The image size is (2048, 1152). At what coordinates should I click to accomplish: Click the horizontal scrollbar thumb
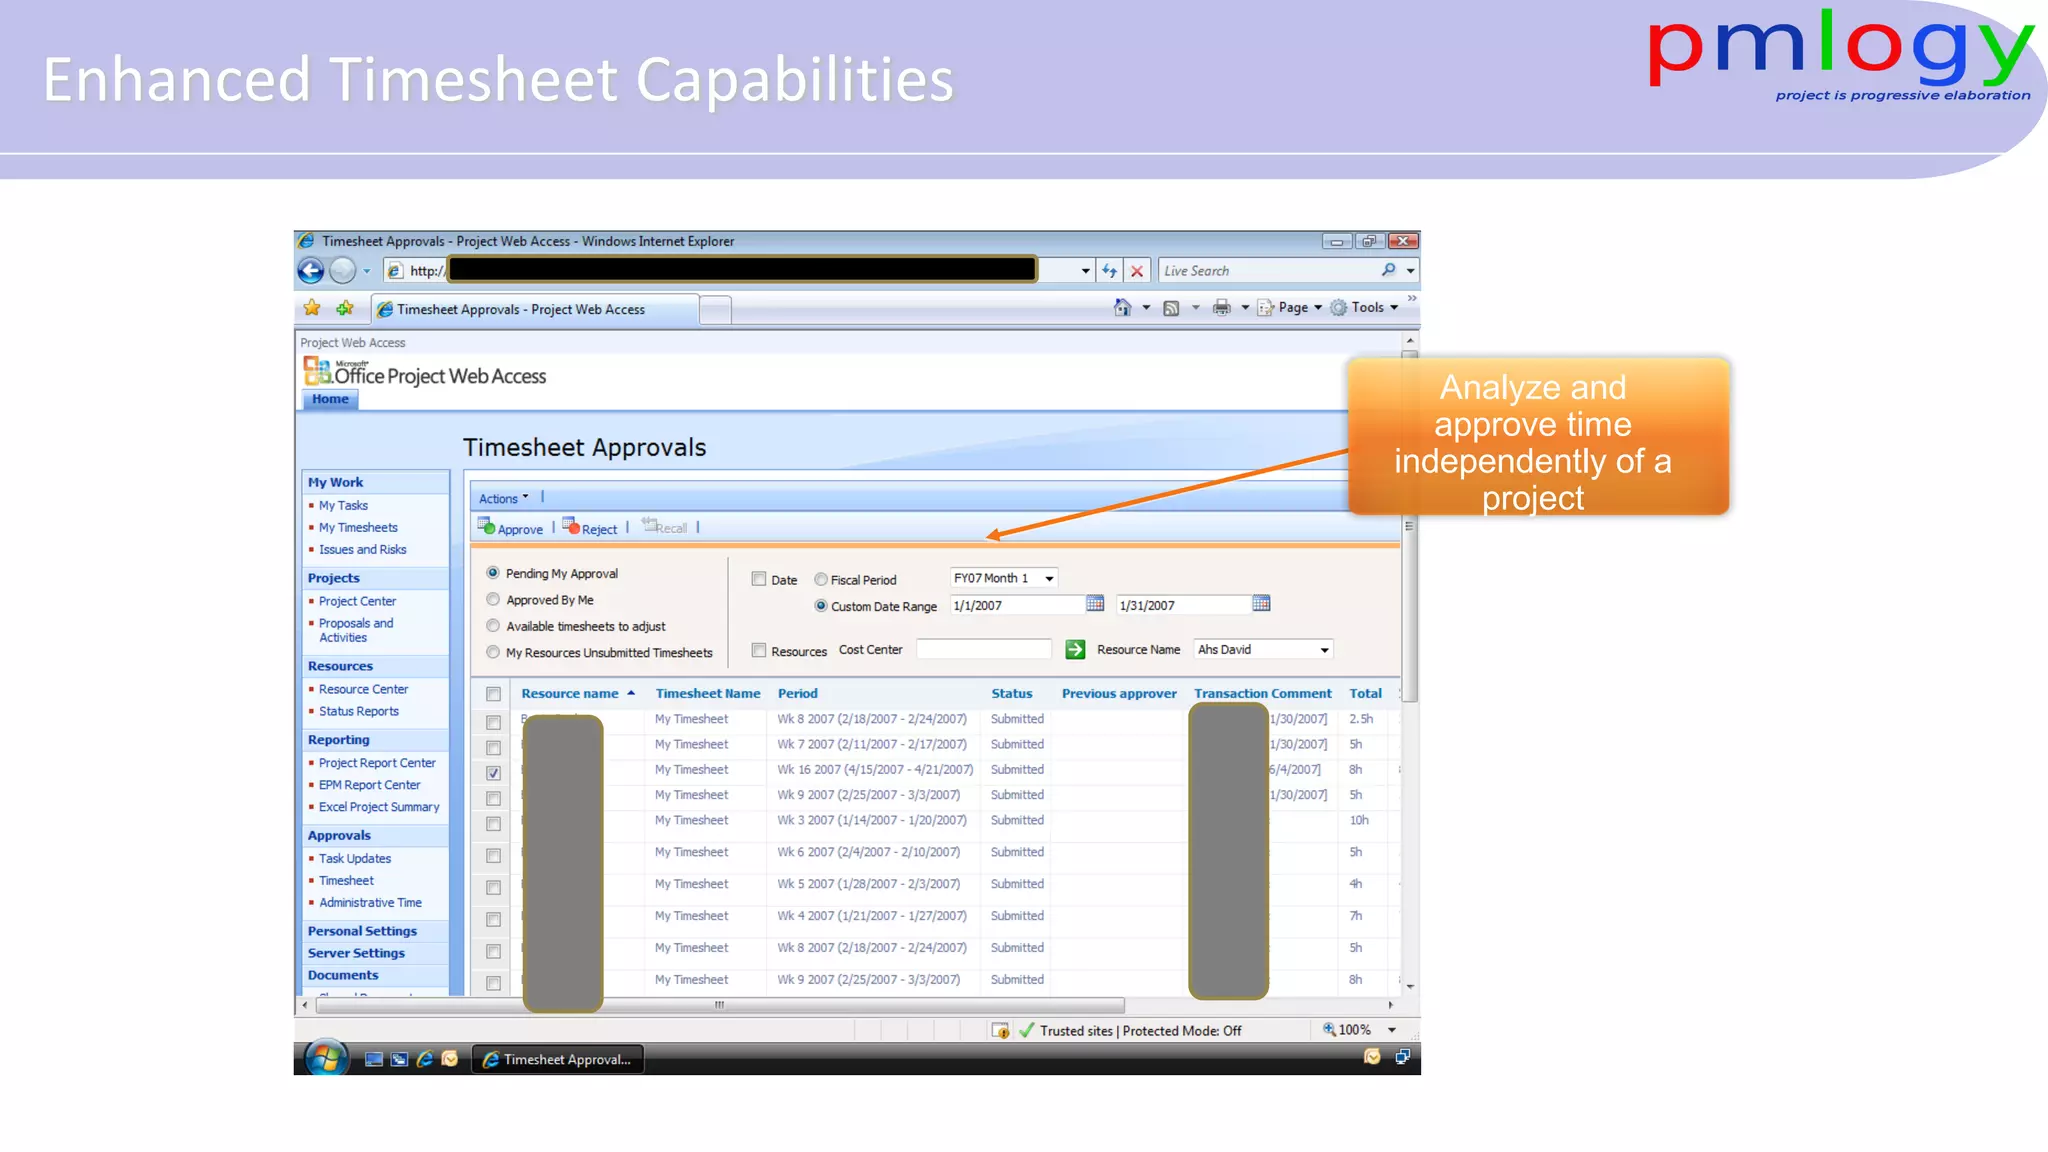(x=720, y=1005)
